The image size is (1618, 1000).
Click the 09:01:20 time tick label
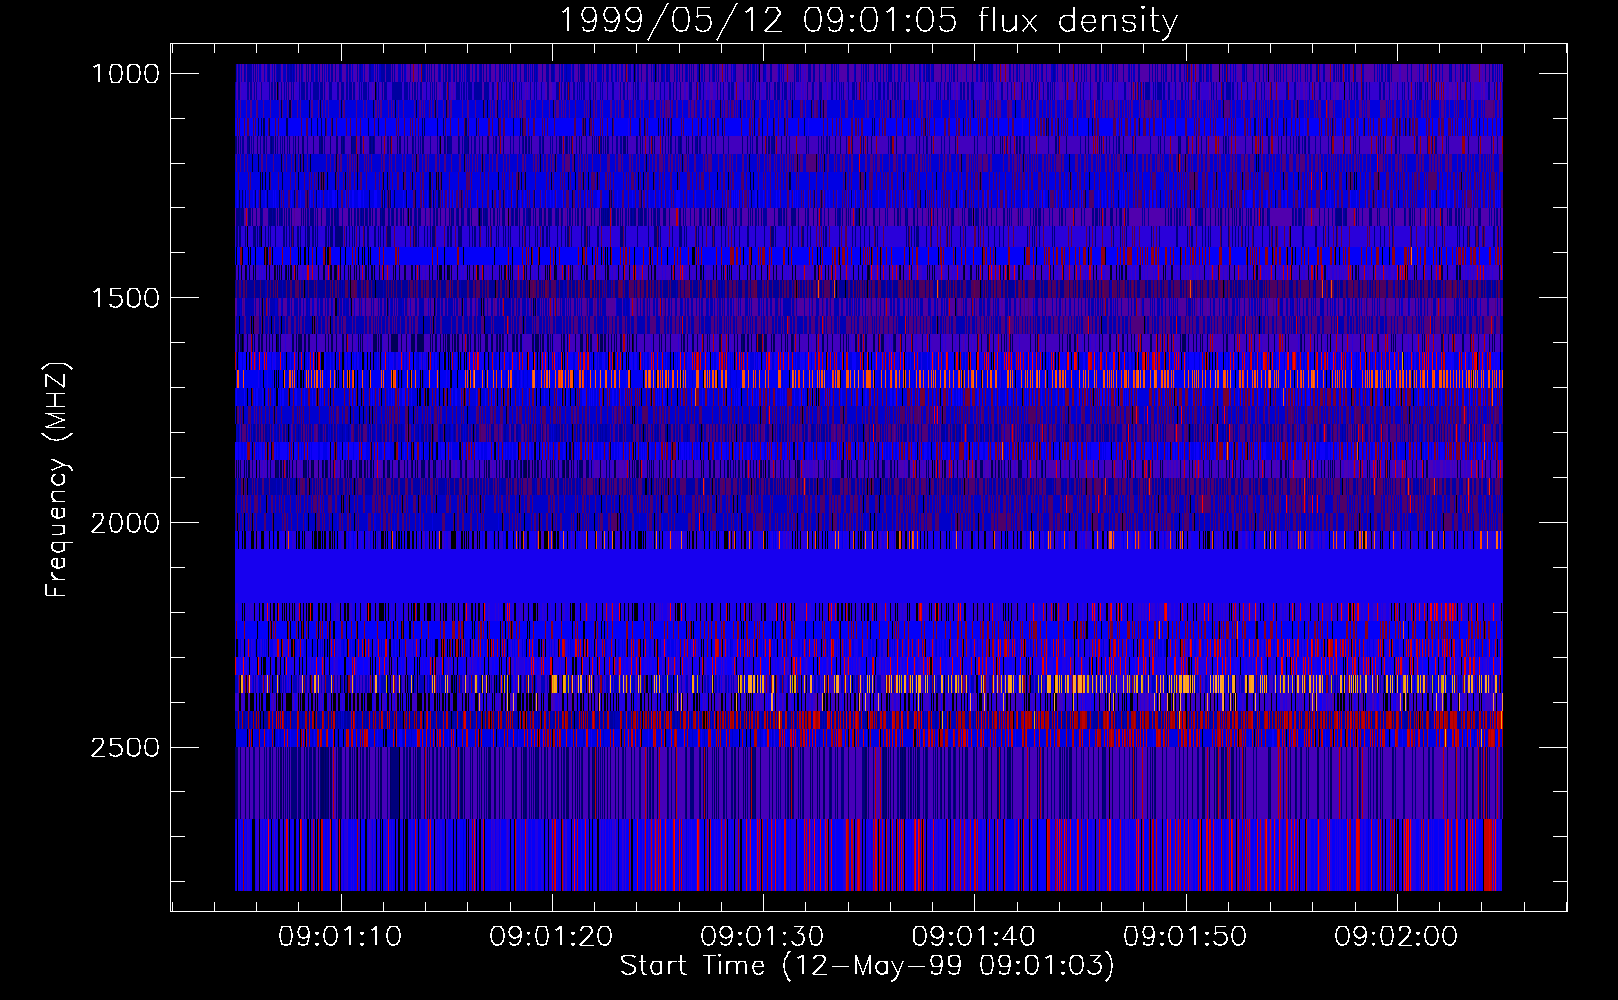(551, 937)
